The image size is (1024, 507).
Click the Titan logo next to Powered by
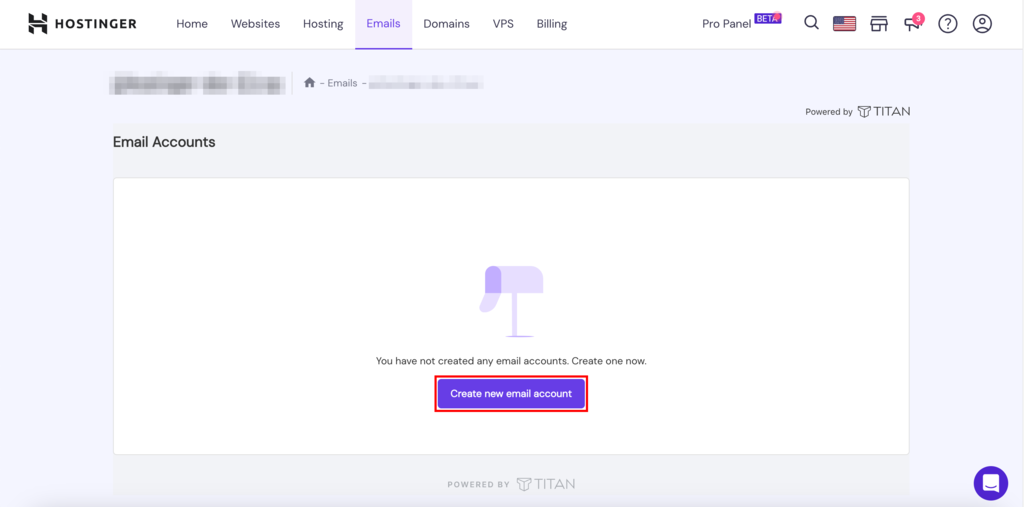click(x=884, y=112)
